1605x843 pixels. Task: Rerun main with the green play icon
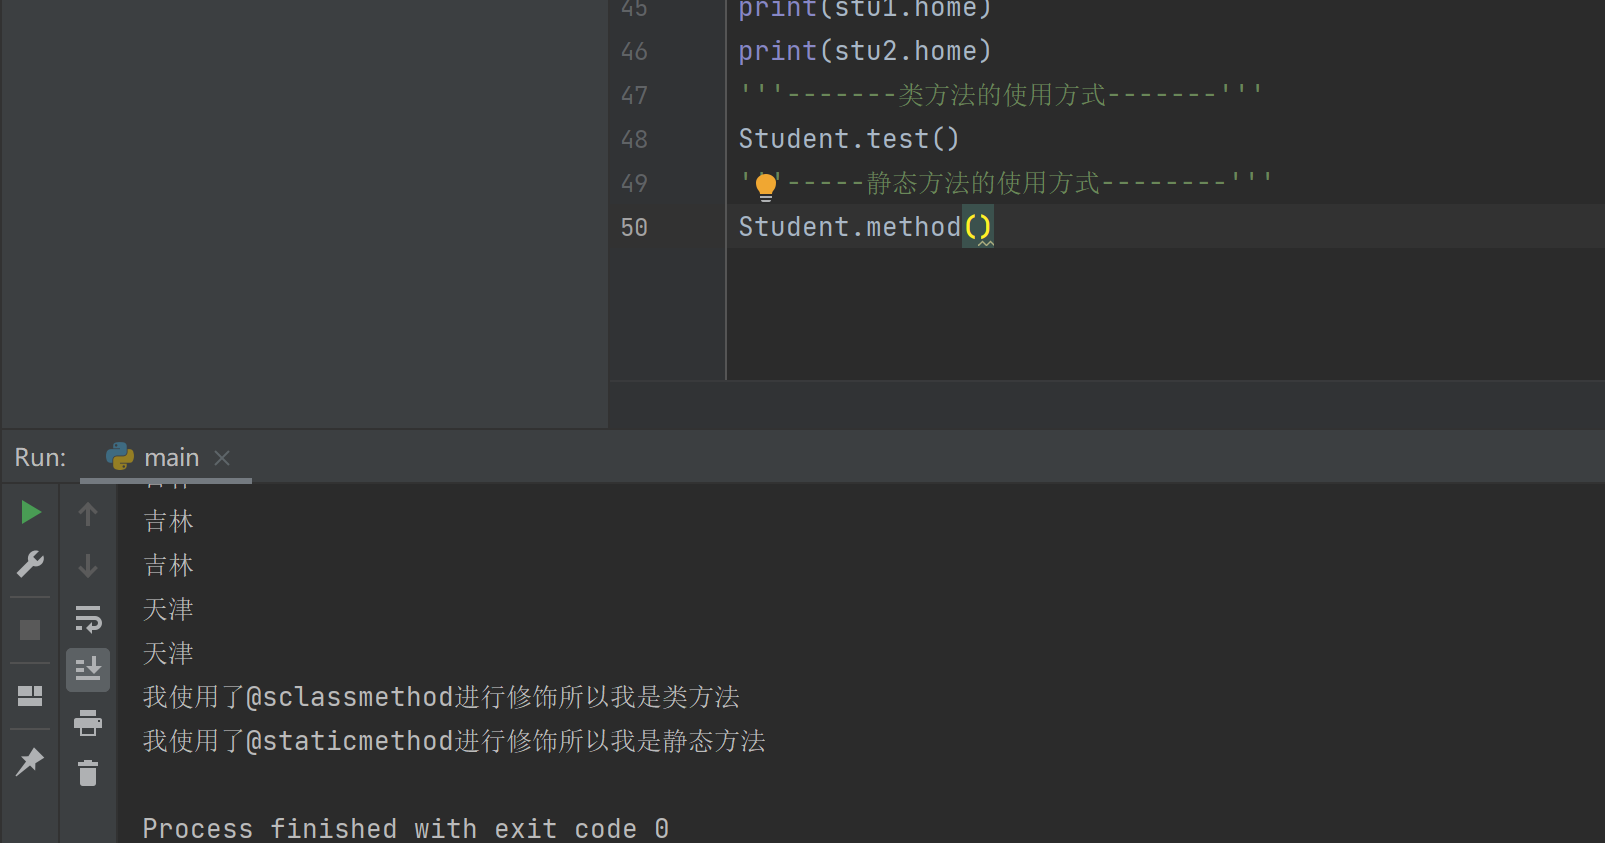(x=30, y=513)
